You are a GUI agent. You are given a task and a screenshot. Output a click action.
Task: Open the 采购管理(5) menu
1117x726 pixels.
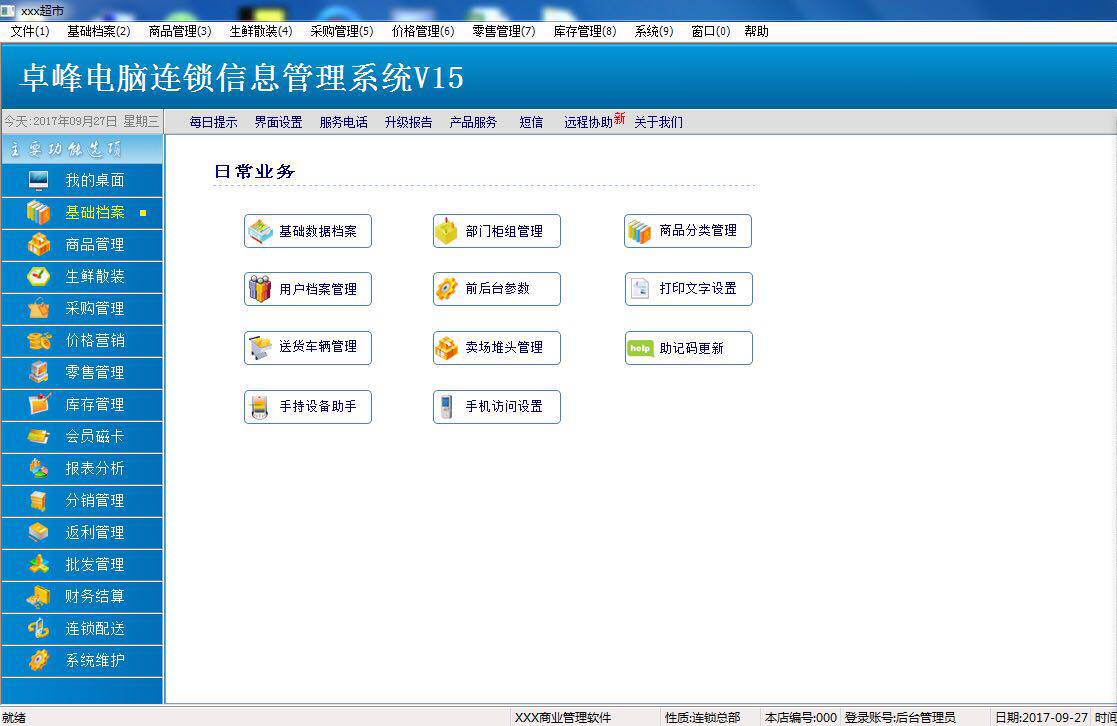pos(342,31)
